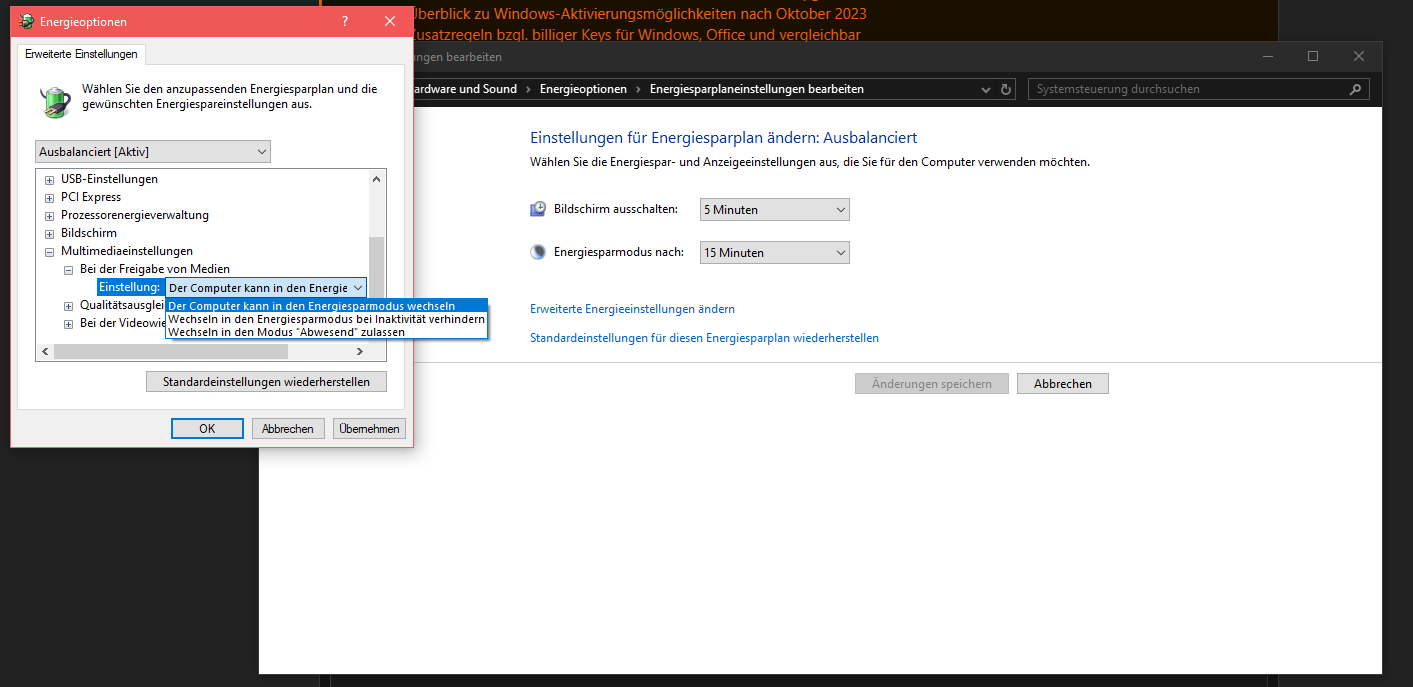The image size is (1413, 687).
Task: Click the search magnifier in Systemsteuerung
Action: coord(1356,89)
